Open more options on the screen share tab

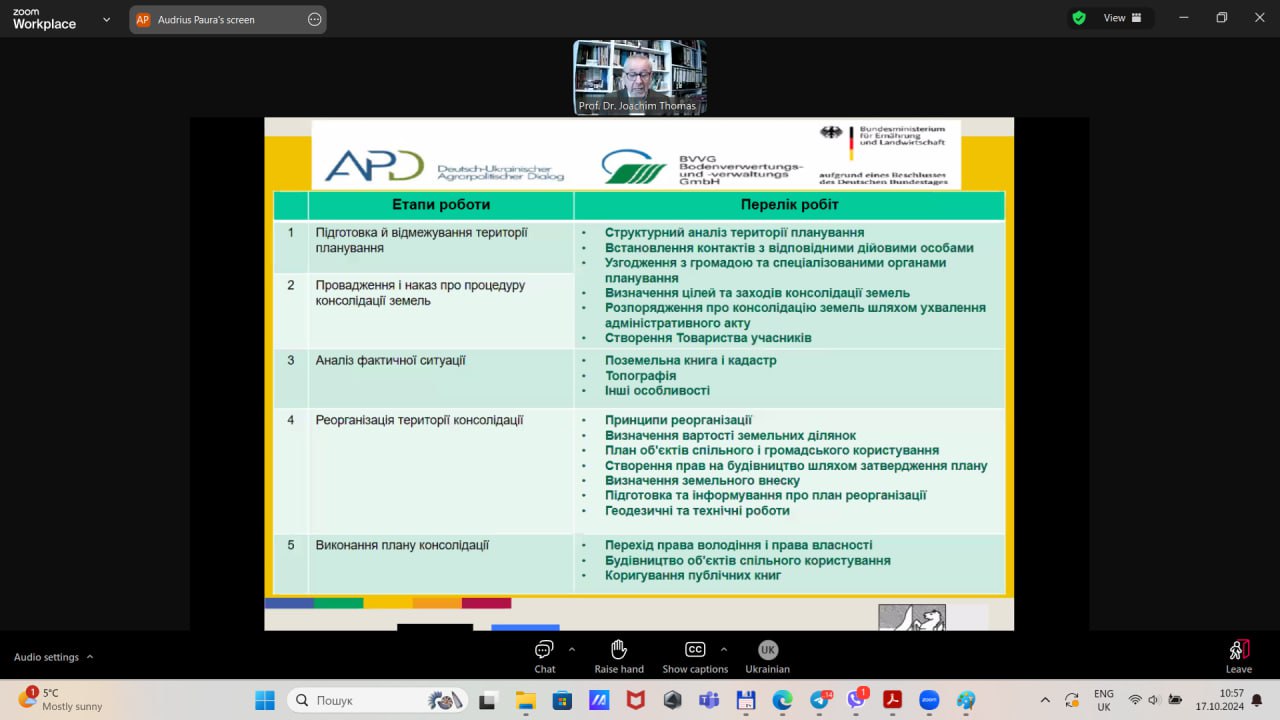[x=314, y=19]
